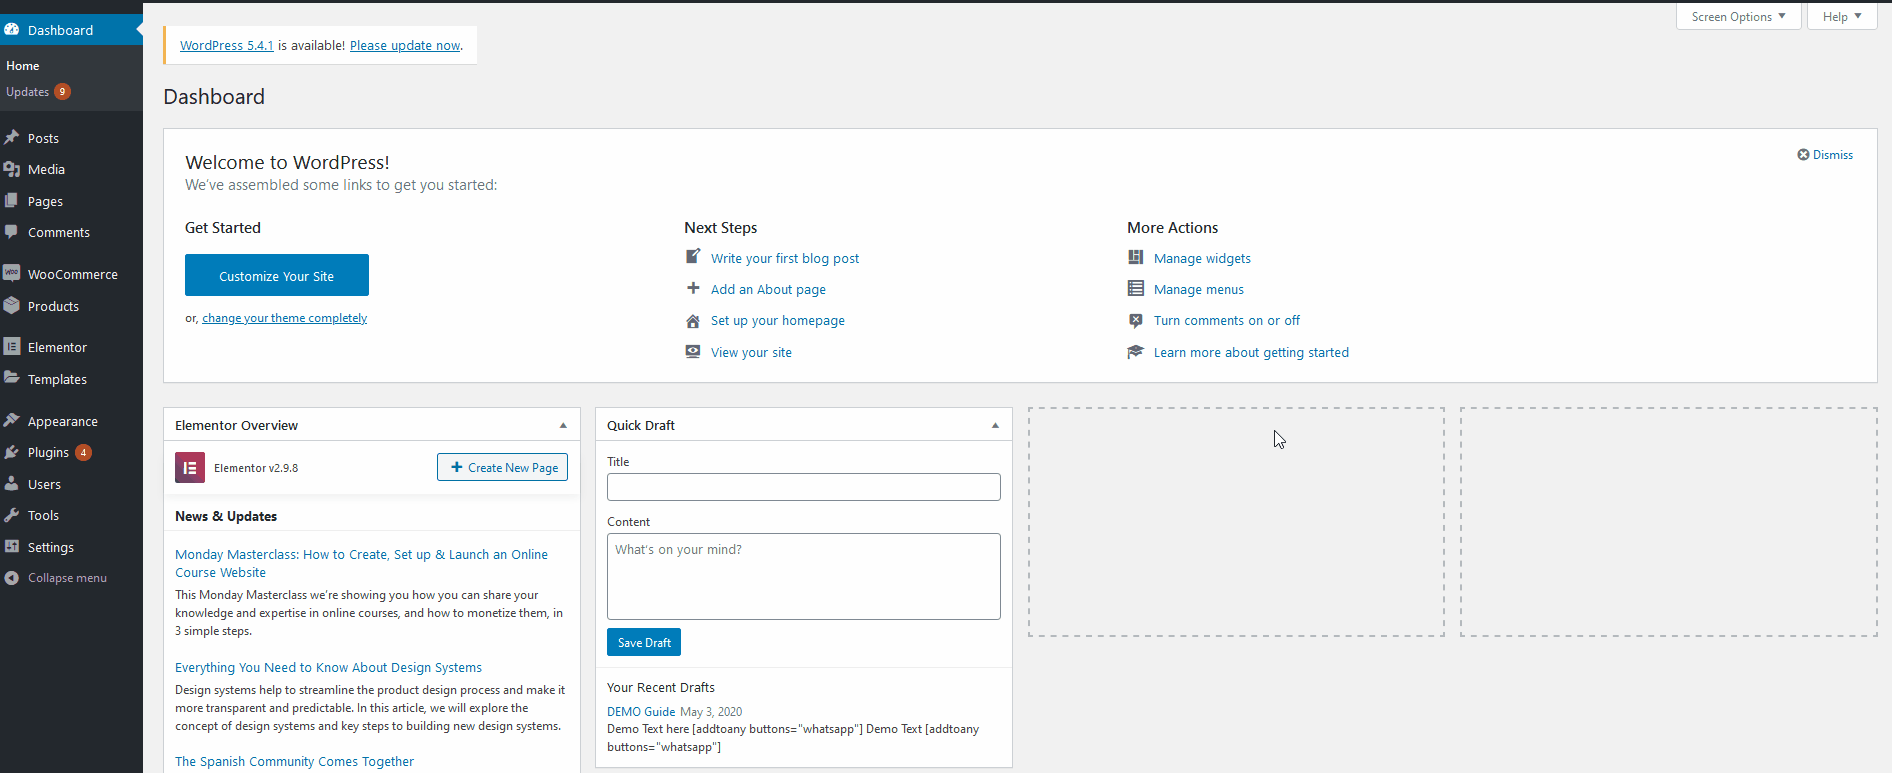
Task: Click the Save Draft button
Action: click(x=644, y=642)
